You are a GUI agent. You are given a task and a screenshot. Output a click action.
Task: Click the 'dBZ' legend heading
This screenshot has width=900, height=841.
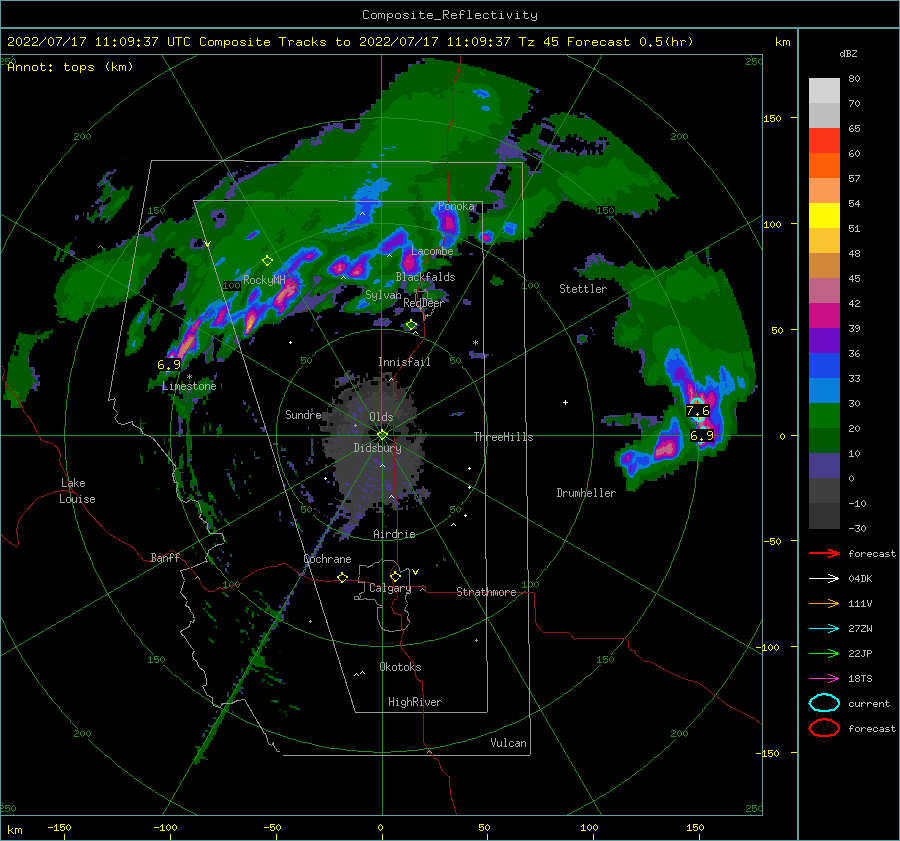(848, 54)
